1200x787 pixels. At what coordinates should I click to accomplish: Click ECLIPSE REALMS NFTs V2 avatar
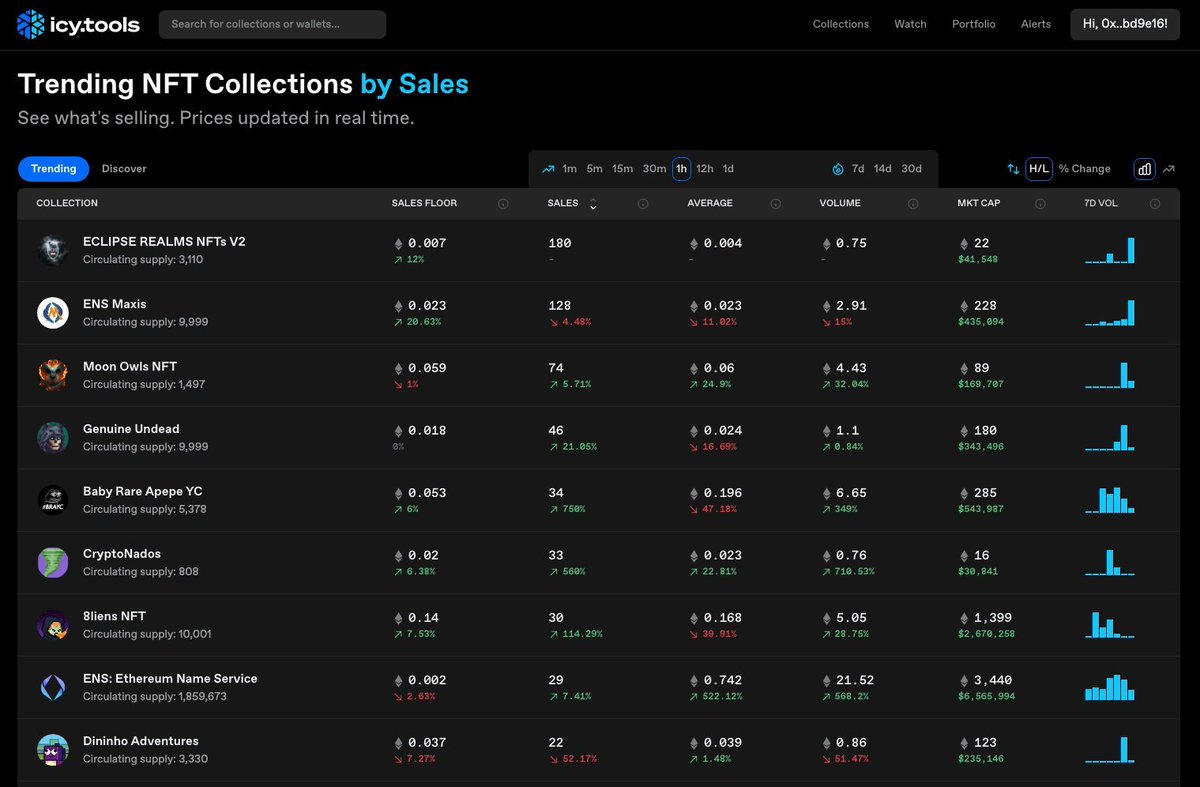click(53, 250)
